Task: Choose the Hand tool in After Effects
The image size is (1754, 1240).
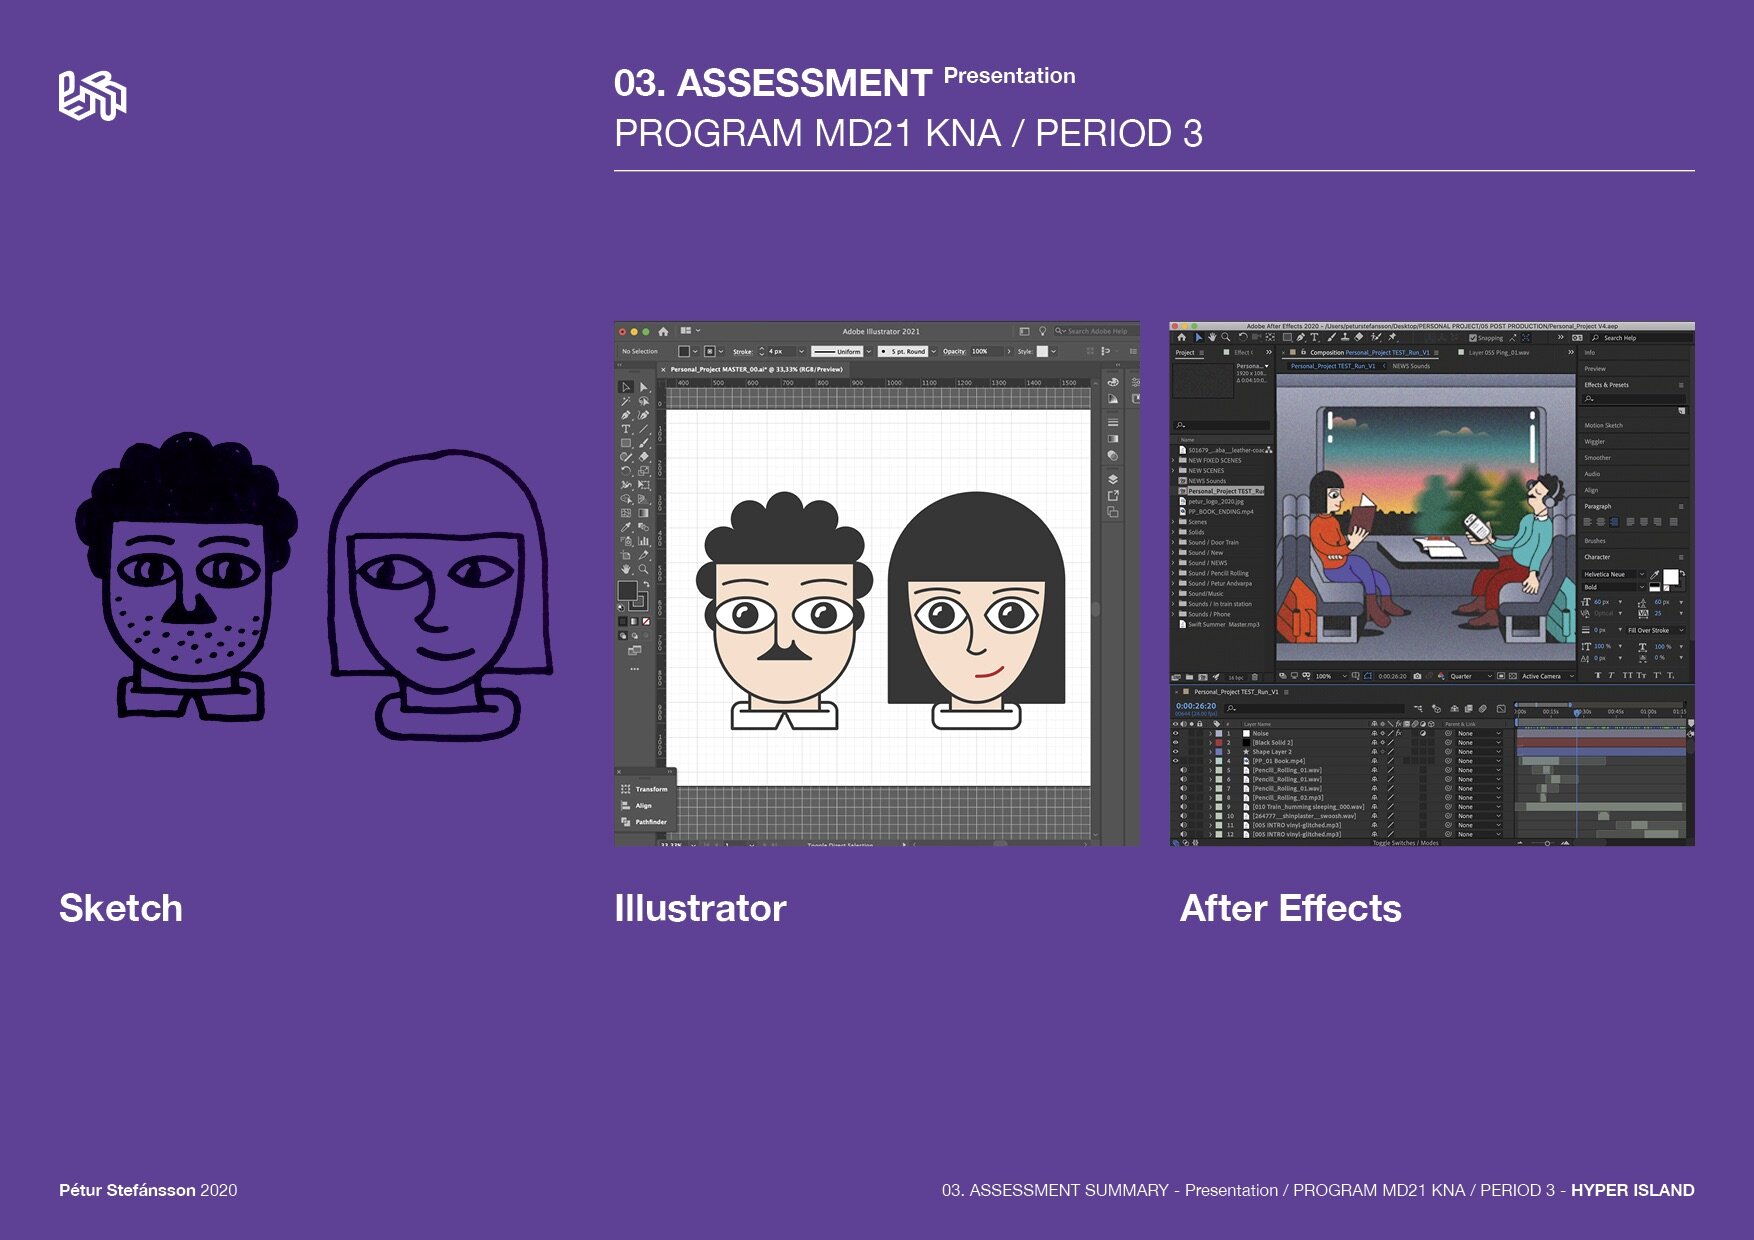Action: [x=1212, y=337]
